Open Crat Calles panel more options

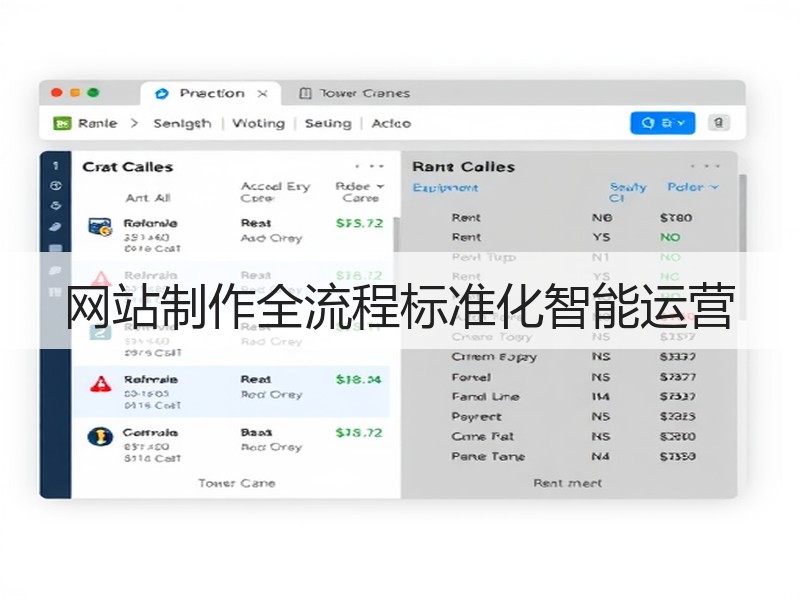(369, 166)
